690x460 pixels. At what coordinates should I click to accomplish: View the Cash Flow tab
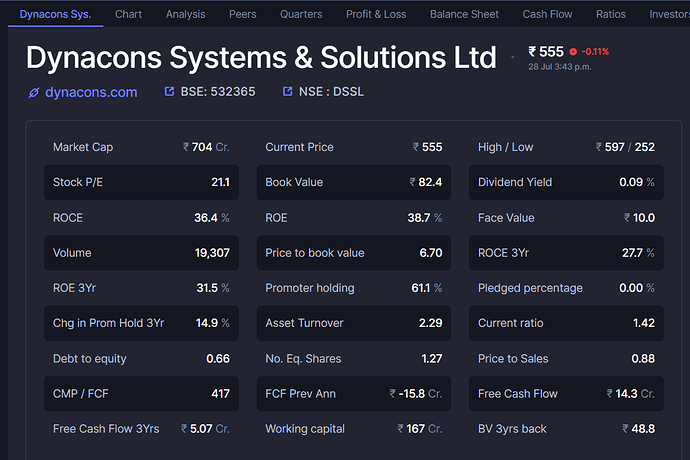click(x=547, y=14)
